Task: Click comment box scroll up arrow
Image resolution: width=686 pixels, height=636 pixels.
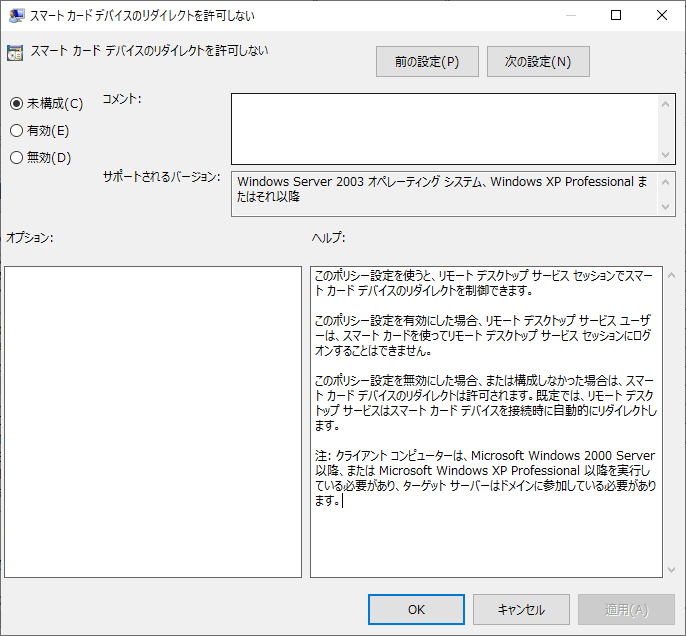Action: click(665, 104)
